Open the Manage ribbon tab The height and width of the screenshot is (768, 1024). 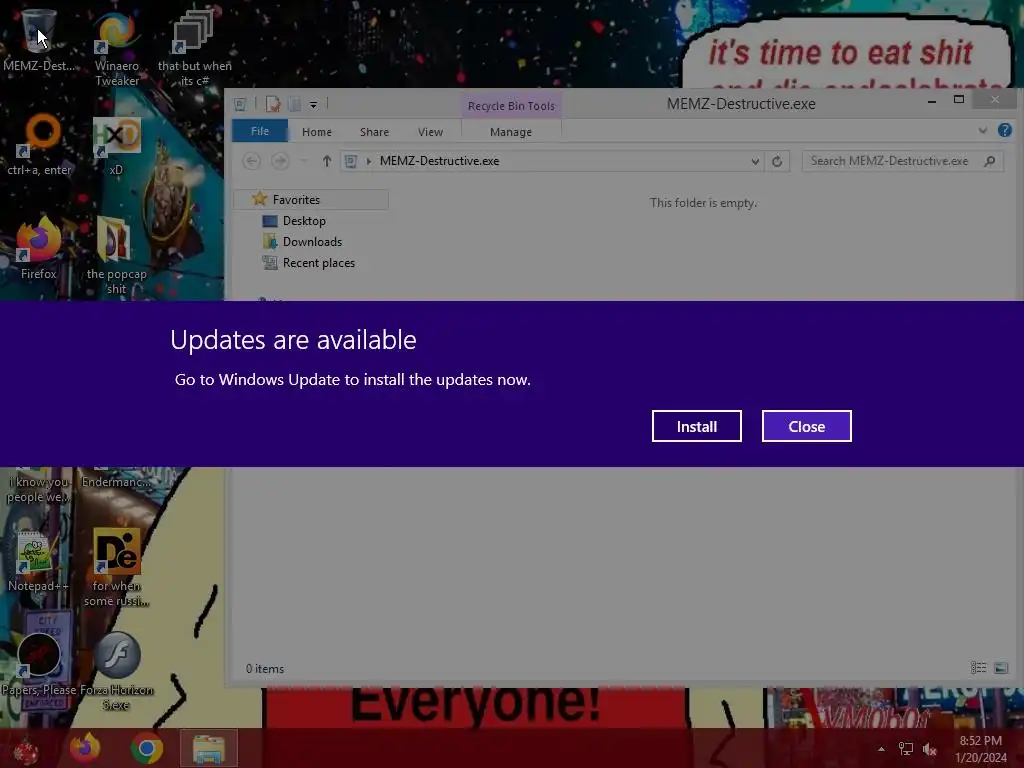click(511, 132)
